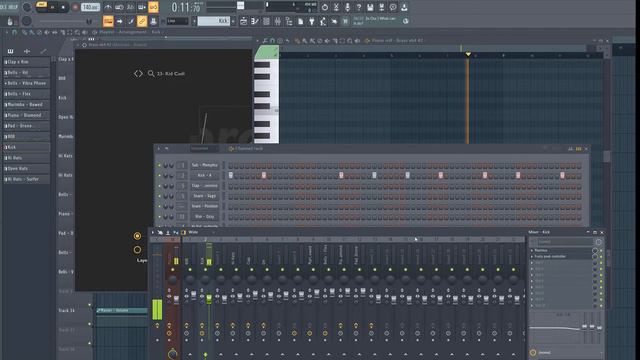This screenshot has width=640, height=360.
Task: Open the Browser view icon
Action: (289, 21)
